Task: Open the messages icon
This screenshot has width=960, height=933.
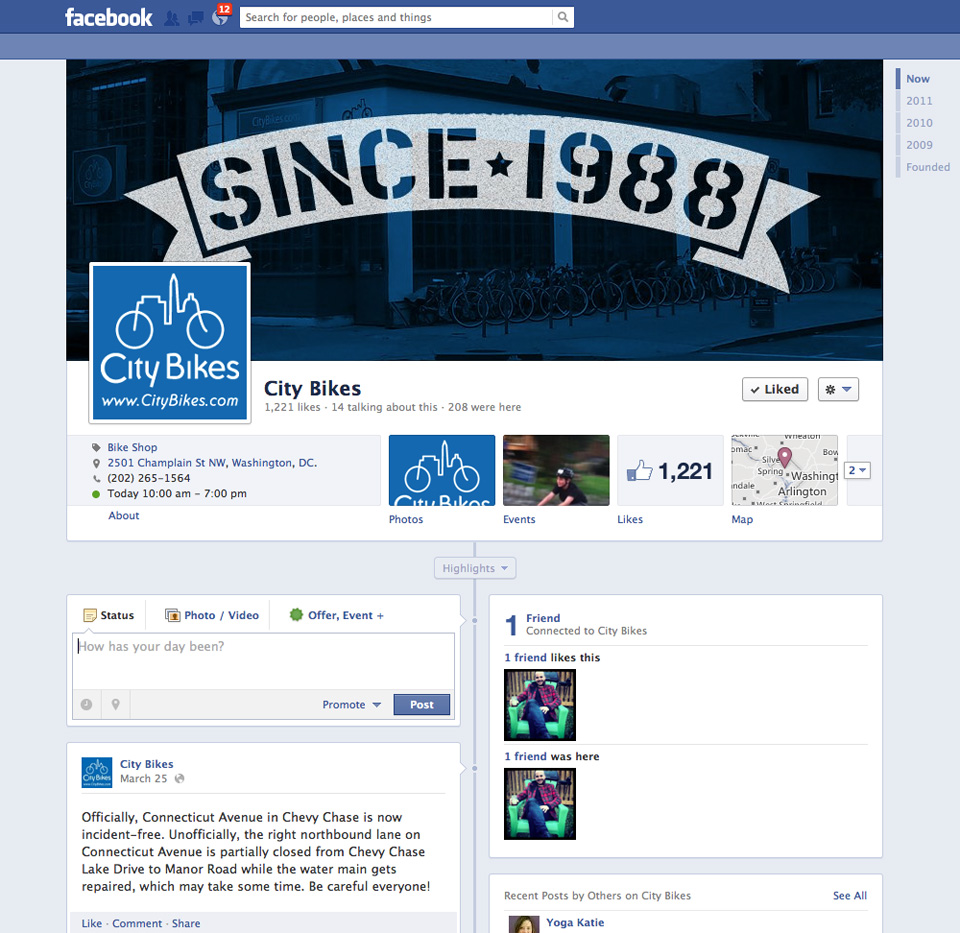Action: 196,18
